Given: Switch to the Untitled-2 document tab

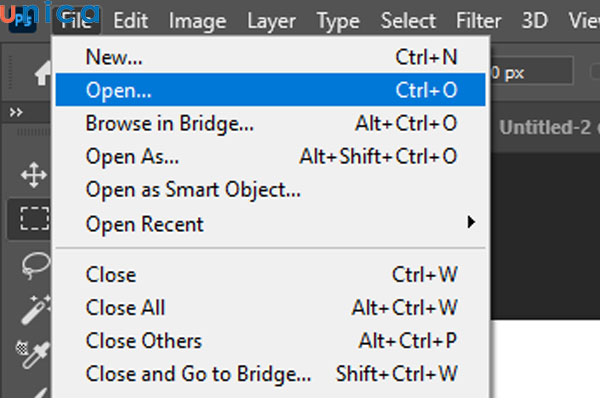Looking at the screenshot, I should click(x=545, y=128).
